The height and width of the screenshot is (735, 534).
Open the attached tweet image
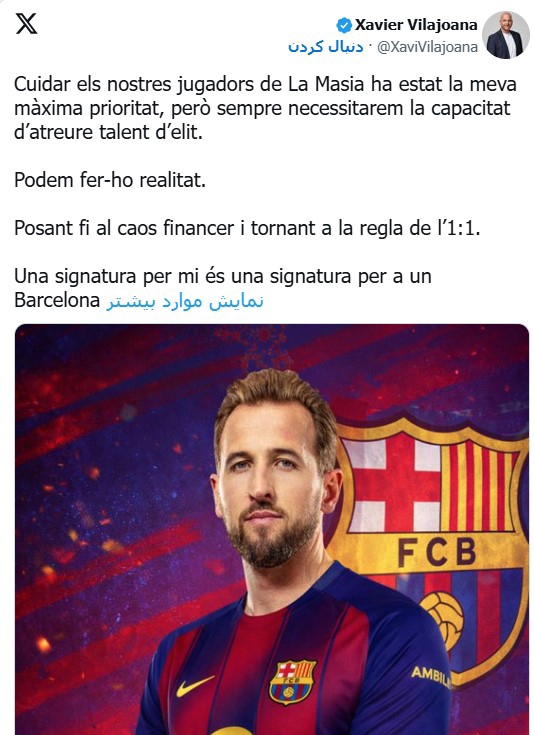(272, 529)
